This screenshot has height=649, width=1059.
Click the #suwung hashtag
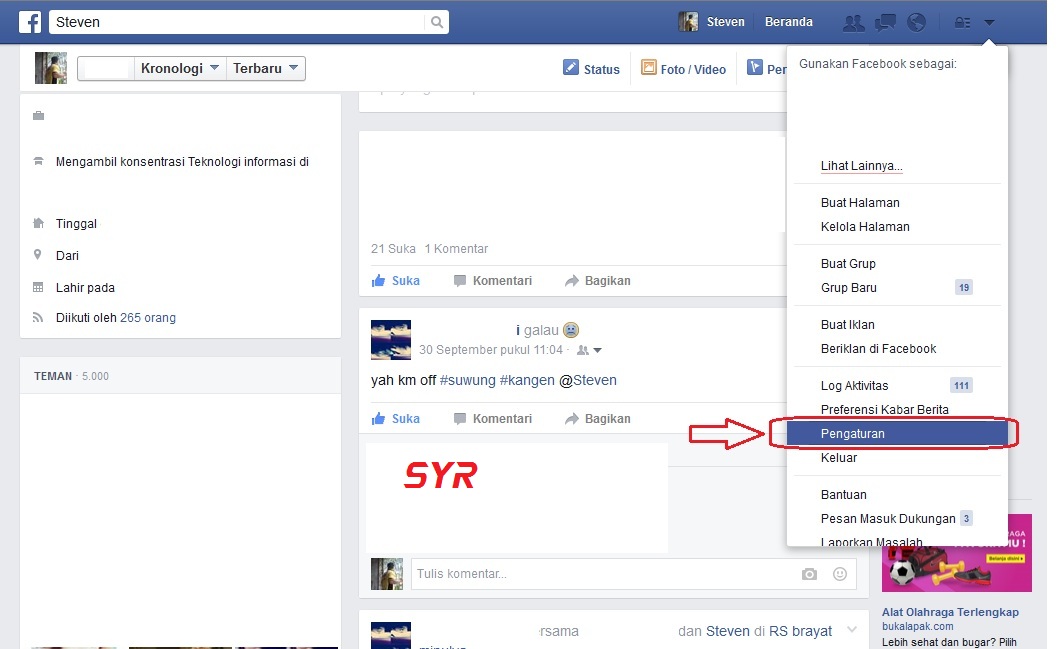tap(467, 380)
